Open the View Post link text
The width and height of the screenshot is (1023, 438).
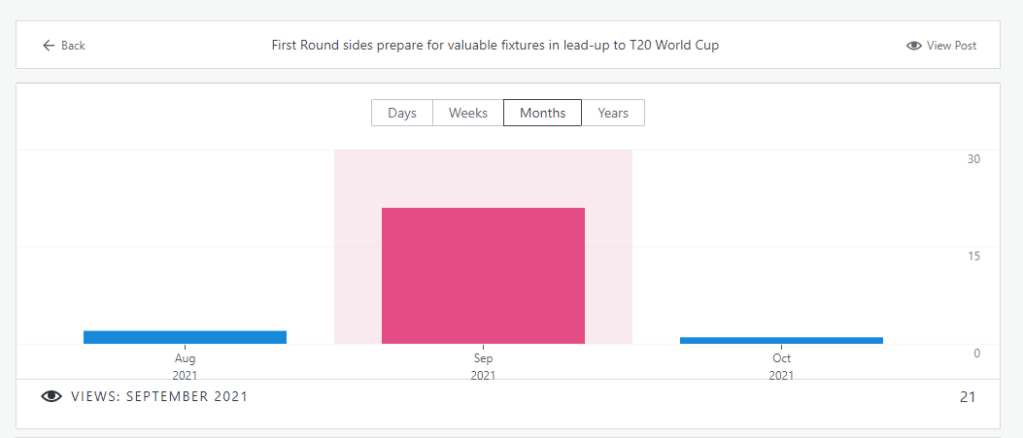[951, 46]
